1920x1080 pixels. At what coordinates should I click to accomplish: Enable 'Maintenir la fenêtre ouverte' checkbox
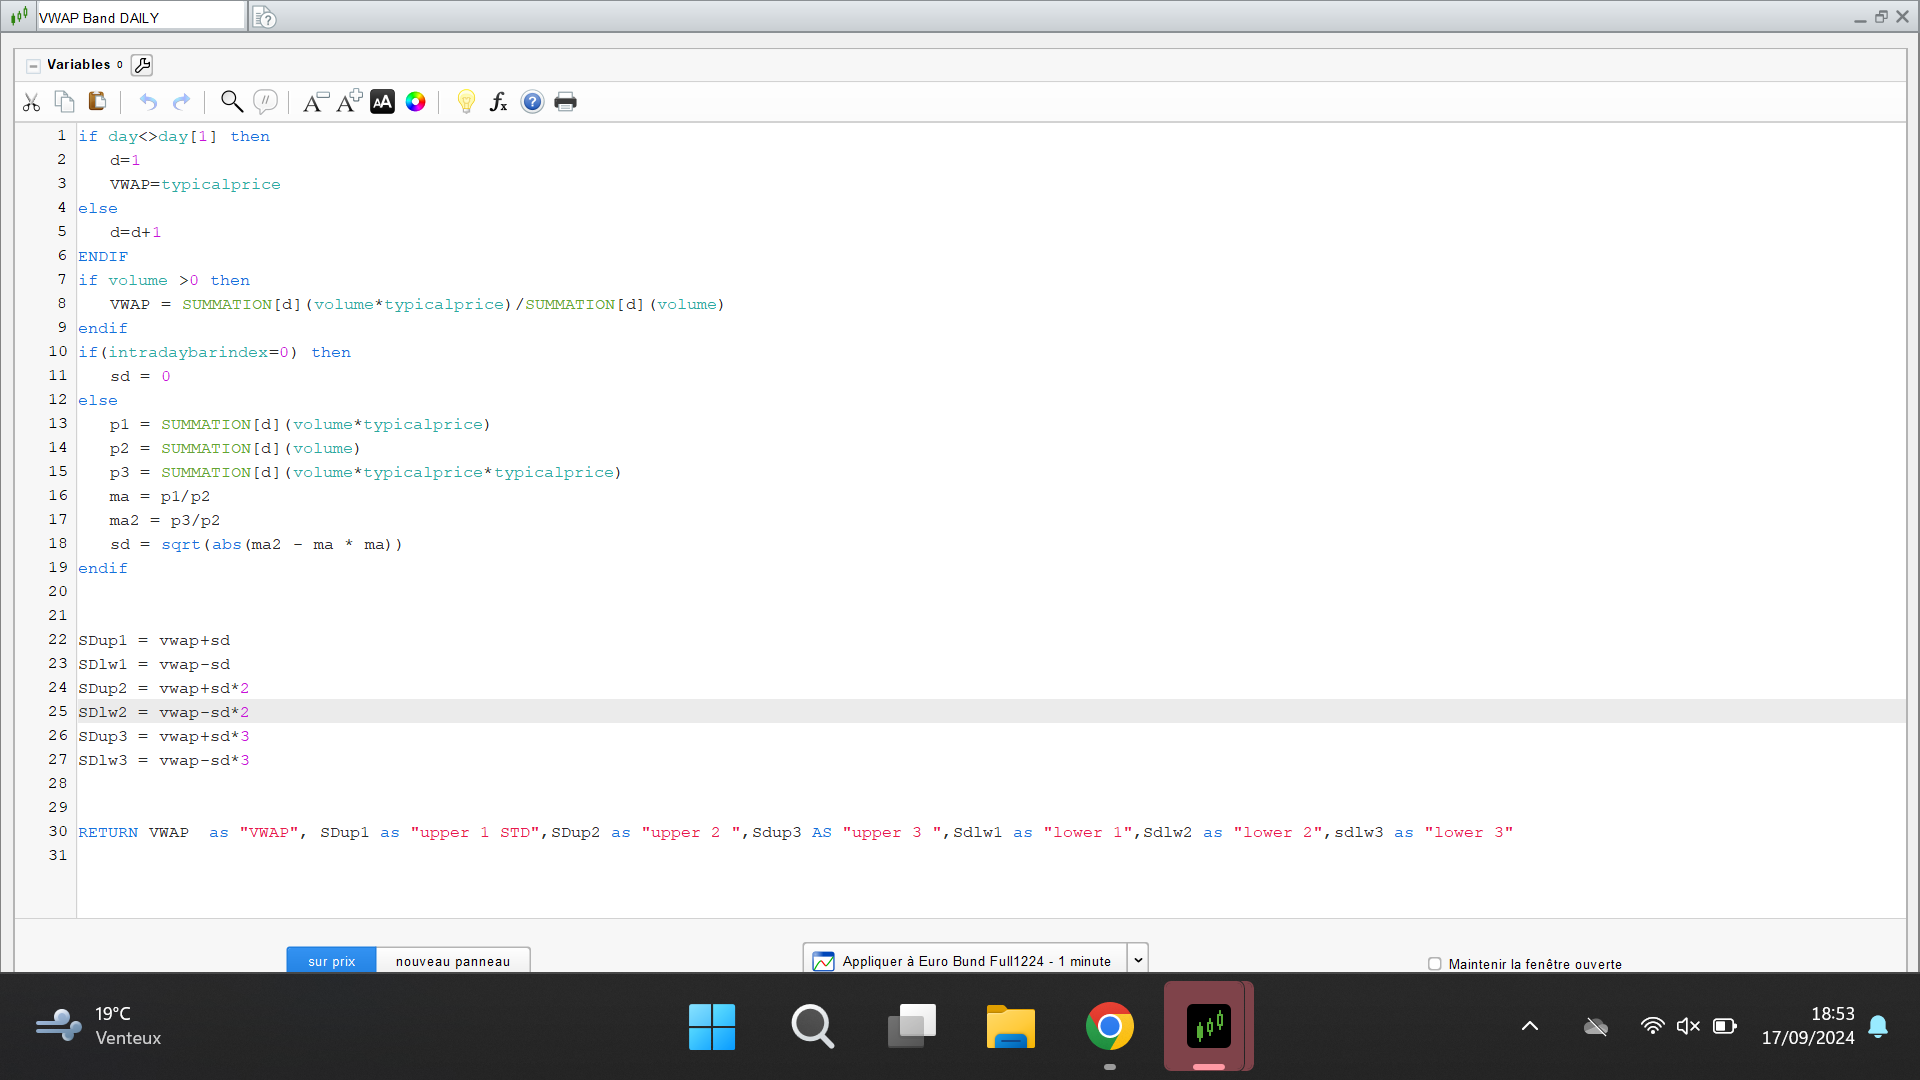coord(1435,964)
